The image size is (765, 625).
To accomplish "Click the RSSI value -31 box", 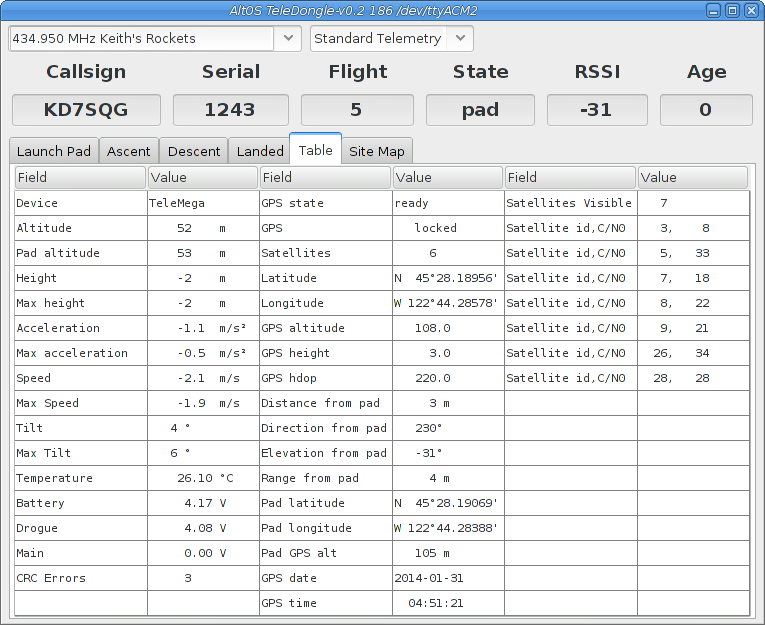I will (596, 110).
